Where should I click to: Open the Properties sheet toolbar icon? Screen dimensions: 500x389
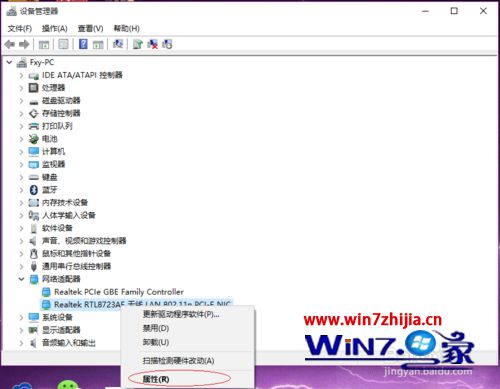[63, 44]
